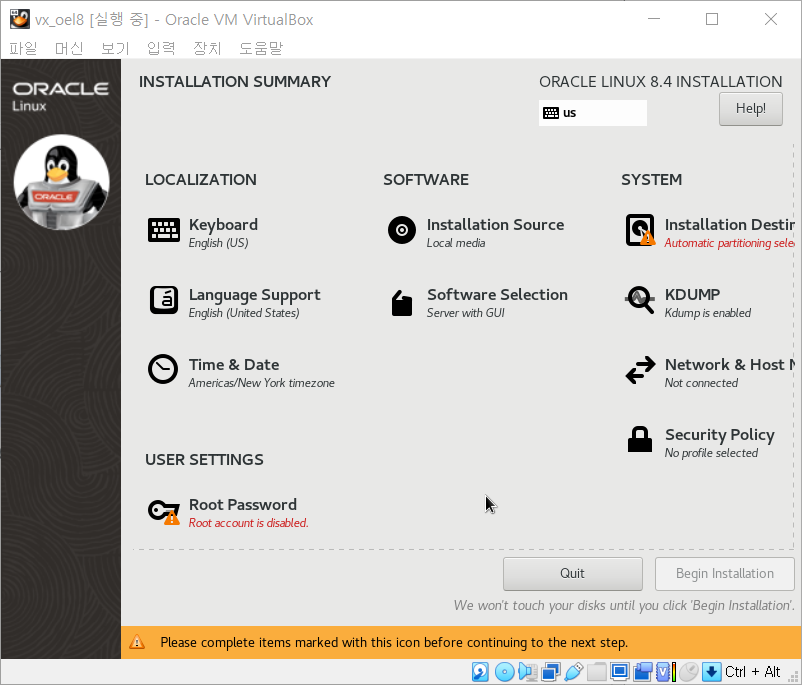The image size is (802, 685).
Task: Click 'Server with GUI' text
Action: point(465,313)
